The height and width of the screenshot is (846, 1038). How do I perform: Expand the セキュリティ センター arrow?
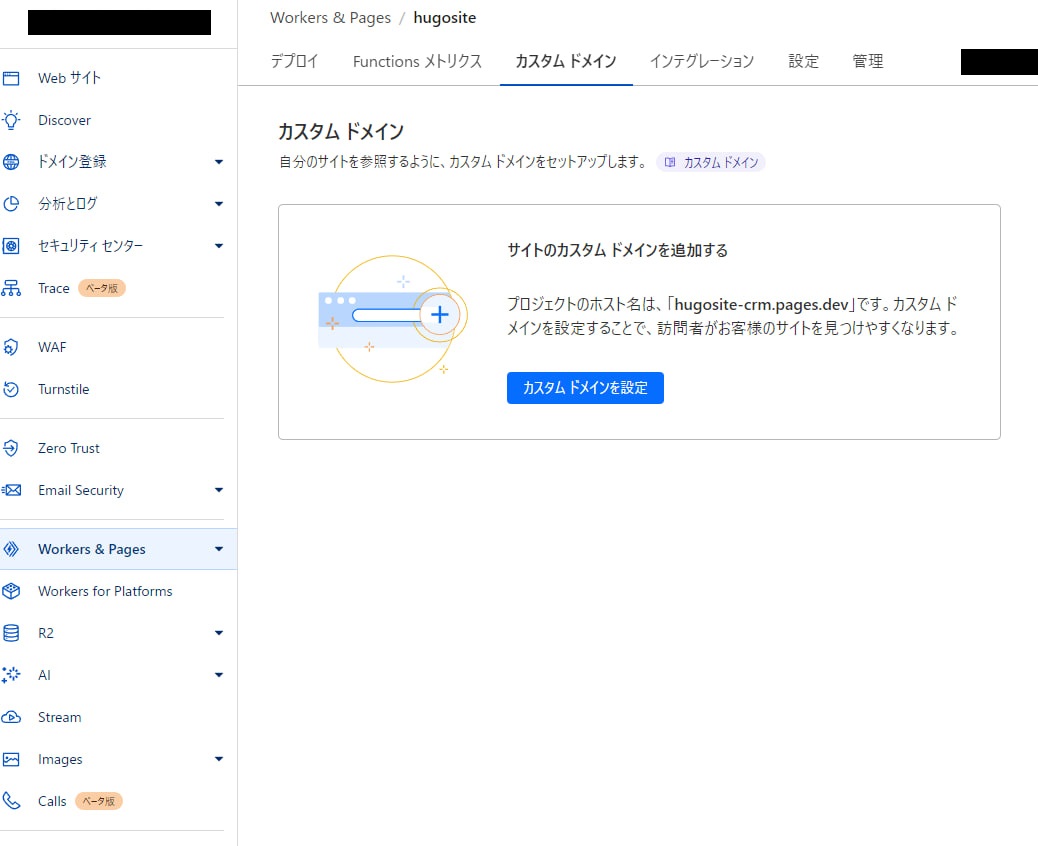tap(219, 246)
